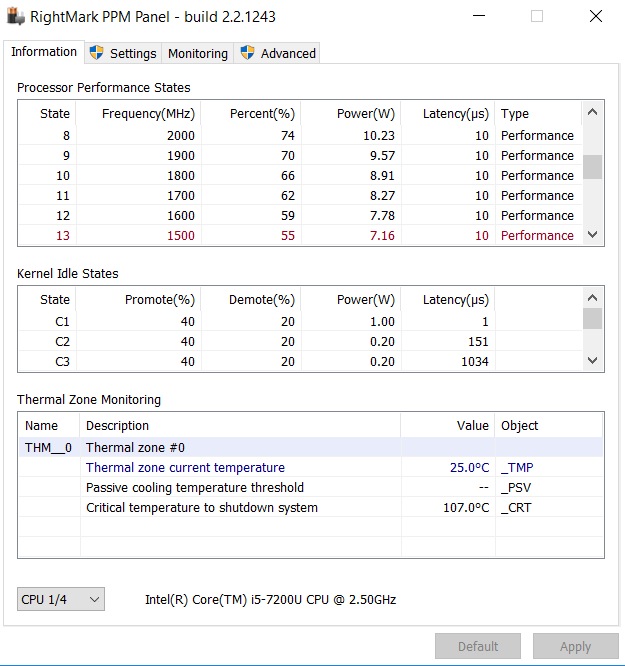Click the shield icon on Settings tab

pos(96,53)
